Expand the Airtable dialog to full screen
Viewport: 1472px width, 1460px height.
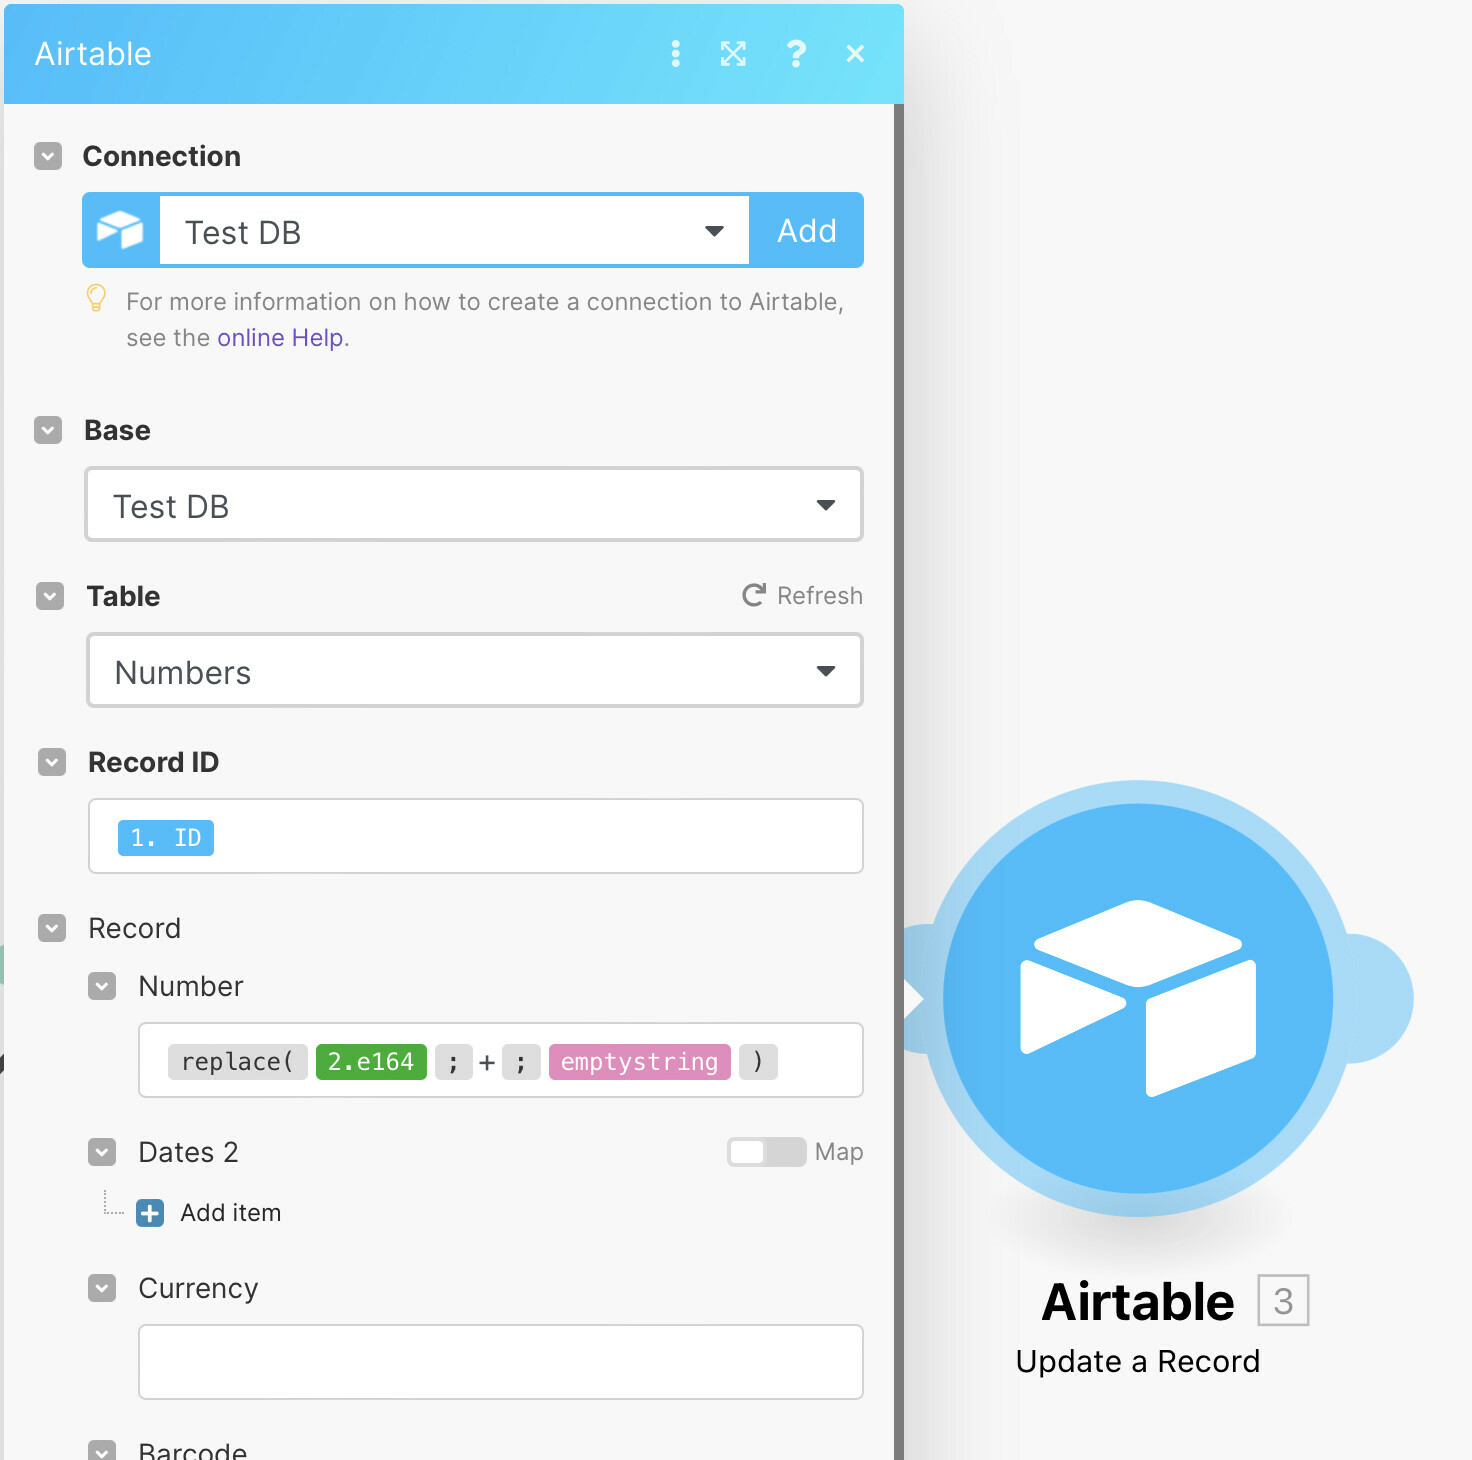pyautogui.click(x=734, y=54)
